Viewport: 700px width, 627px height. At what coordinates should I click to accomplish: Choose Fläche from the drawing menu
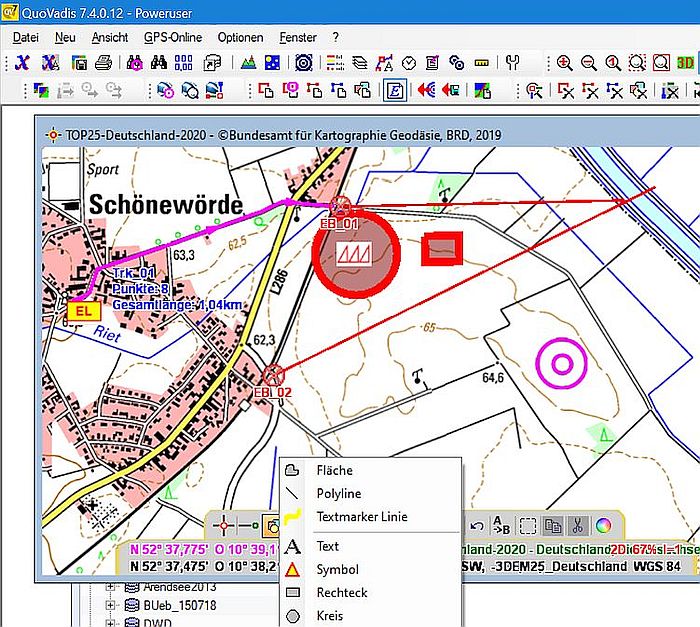click(371, 470)
